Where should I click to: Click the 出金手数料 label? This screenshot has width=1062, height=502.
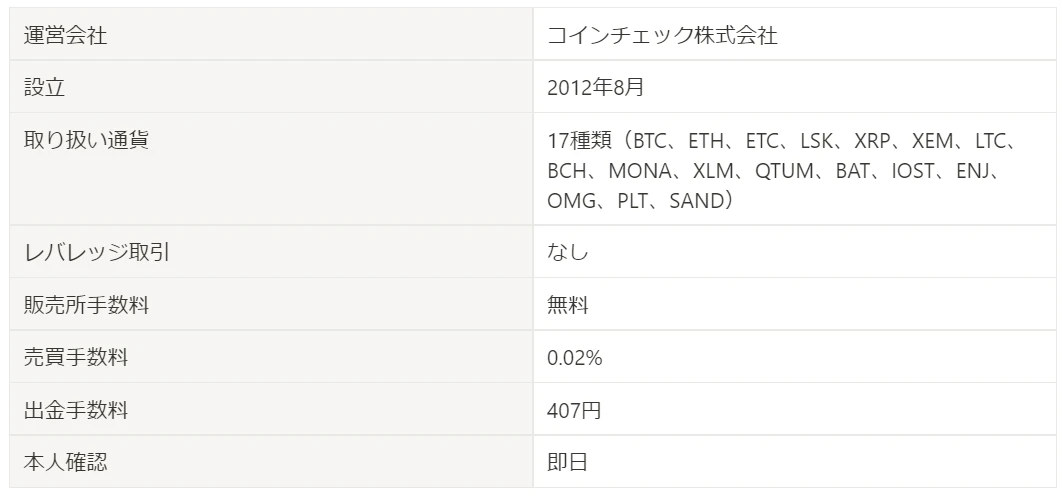tap(76, 410)
